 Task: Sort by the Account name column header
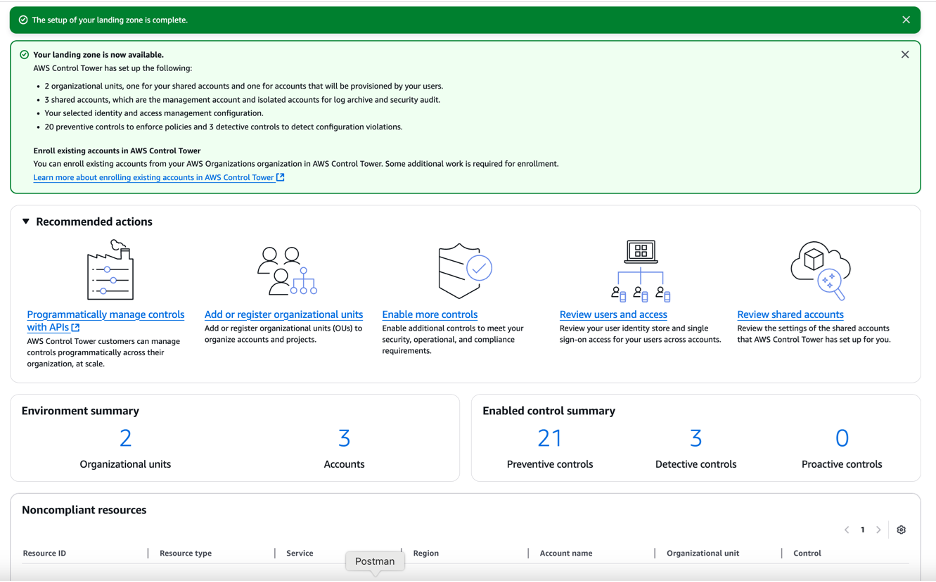tap(566, 553)
